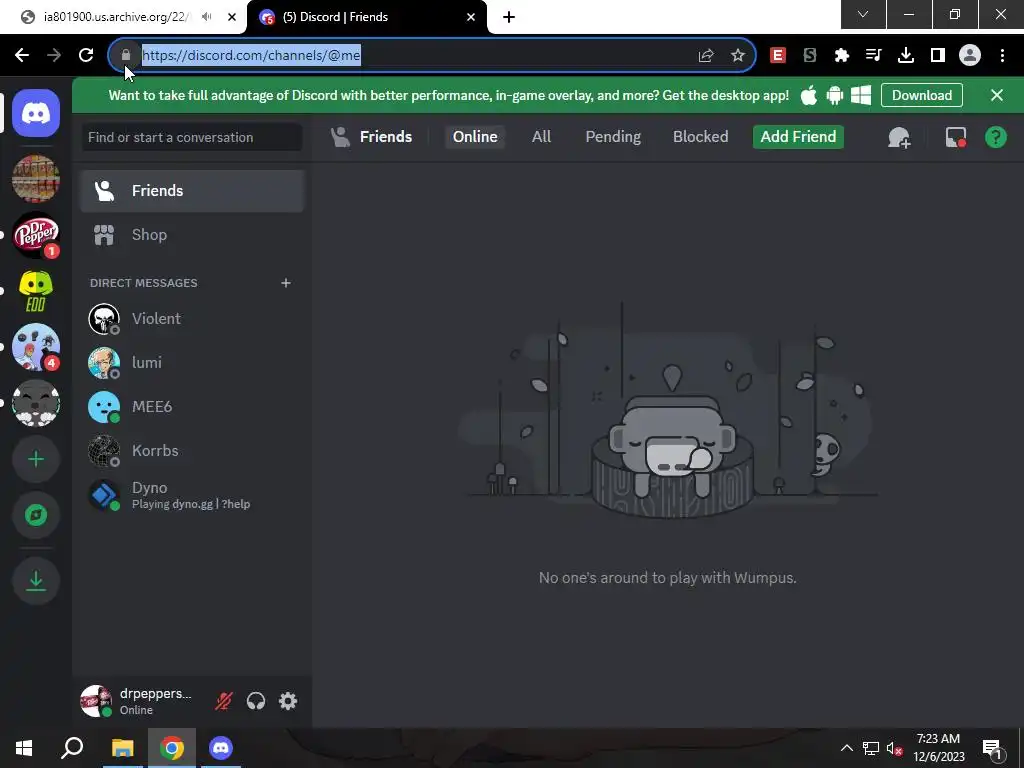Open the yellow EDD server icon
Screen dimensions: 1024x768
pos(36,291)
